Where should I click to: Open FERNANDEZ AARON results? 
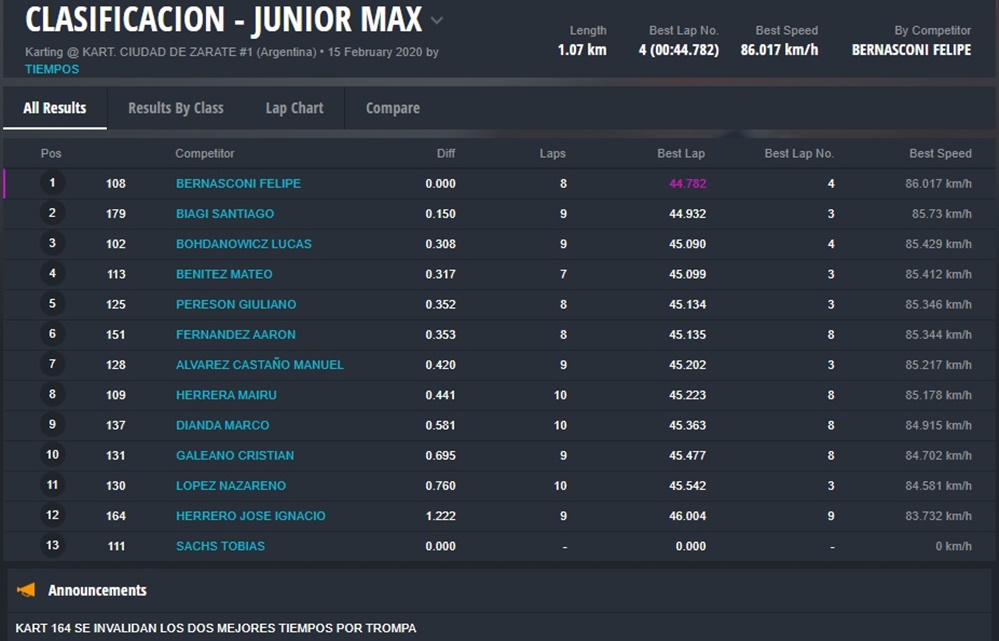click(x=235, y=335)
